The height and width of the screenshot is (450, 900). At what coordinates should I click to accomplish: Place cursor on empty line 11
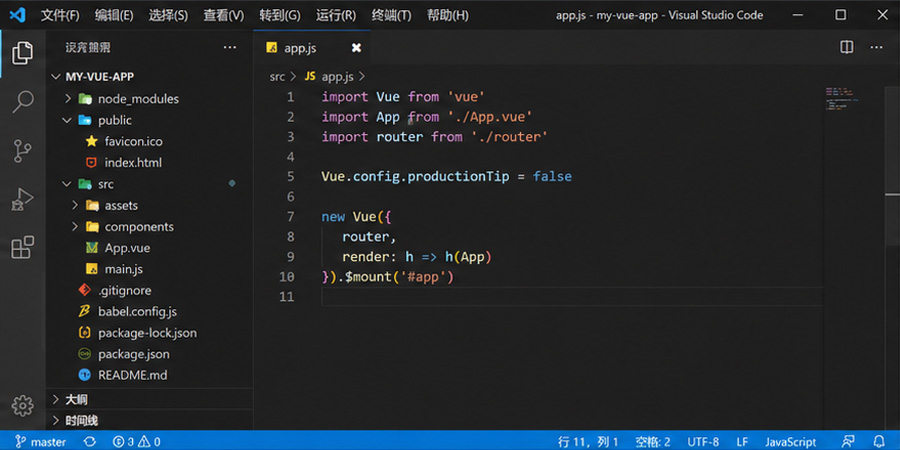(x=572, y=297)
